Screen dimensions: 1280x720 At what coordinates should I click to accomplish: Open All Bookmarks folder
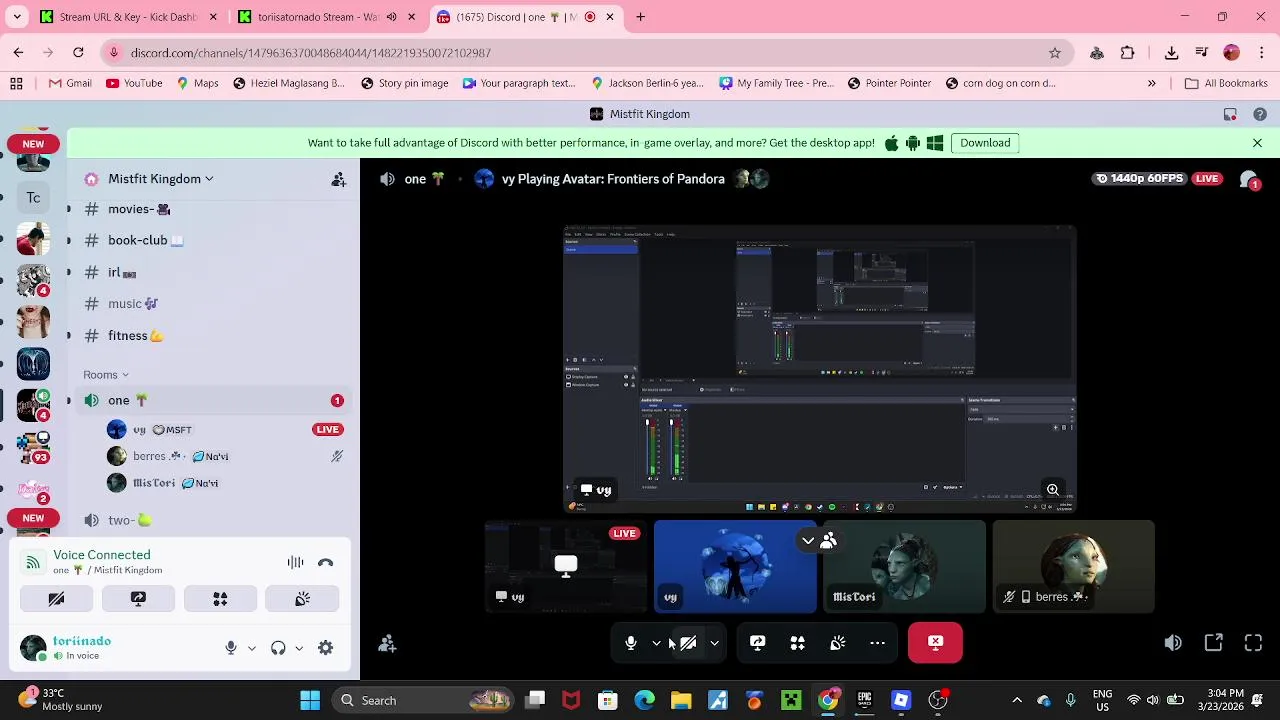(x=1226, y=83)
